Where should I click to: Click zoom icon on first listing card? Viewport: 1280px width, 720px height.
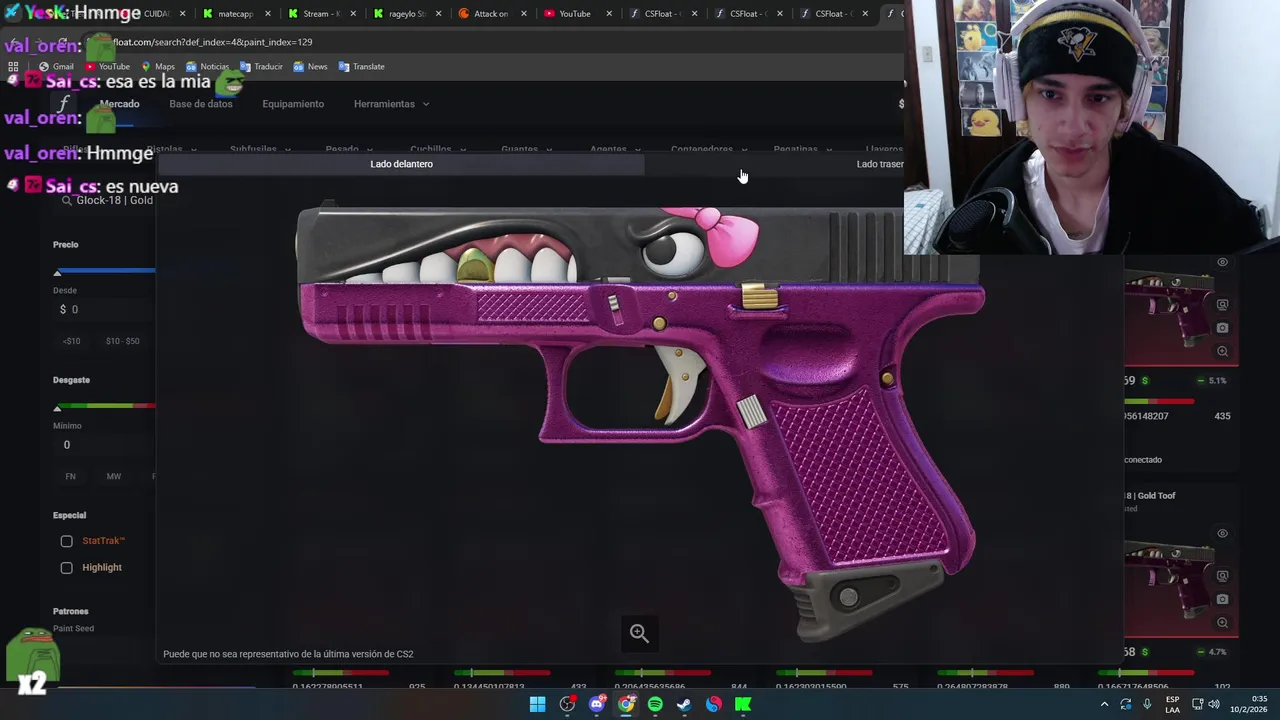click(x=1222, y=351)
